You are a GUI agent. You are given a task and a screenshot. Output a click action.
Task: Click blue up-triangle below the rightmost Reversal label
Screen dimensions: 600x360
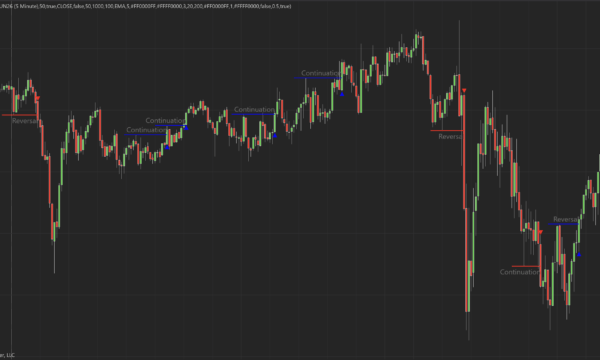click(579, 254)
